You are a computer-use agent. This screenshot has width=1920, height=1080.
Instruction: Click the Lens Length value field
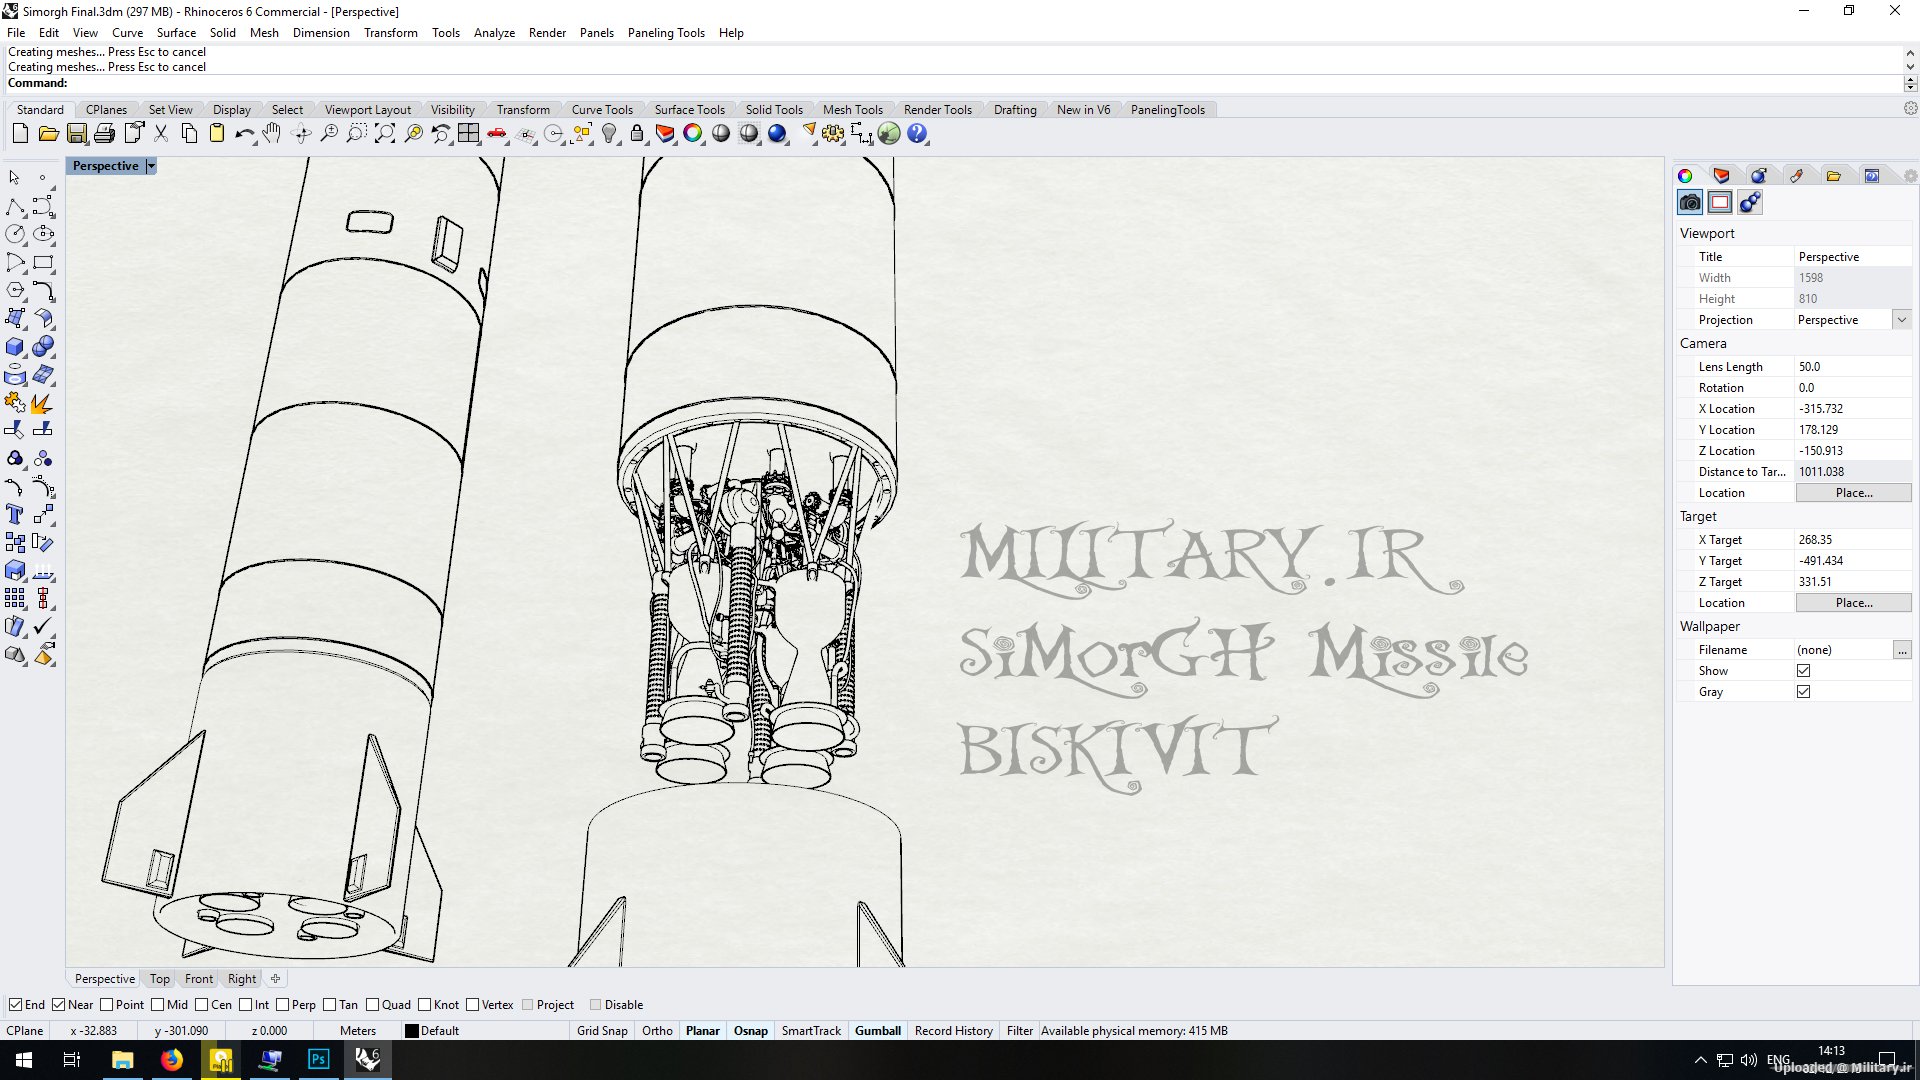[x=1850, y=367]
